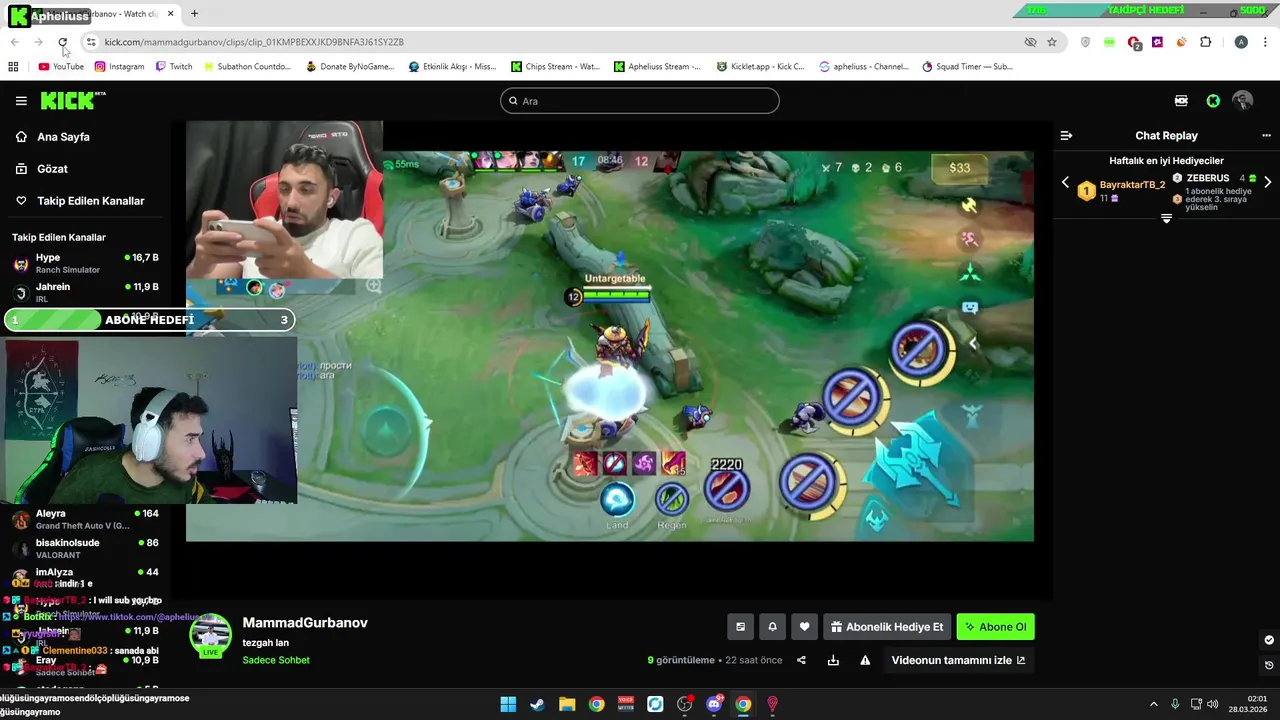Open the orange extension icon

(x=1181, y=42)
